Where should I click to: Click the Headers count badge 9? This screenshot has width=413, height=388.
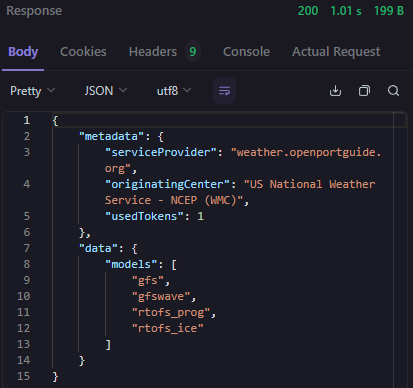(193, 51)
